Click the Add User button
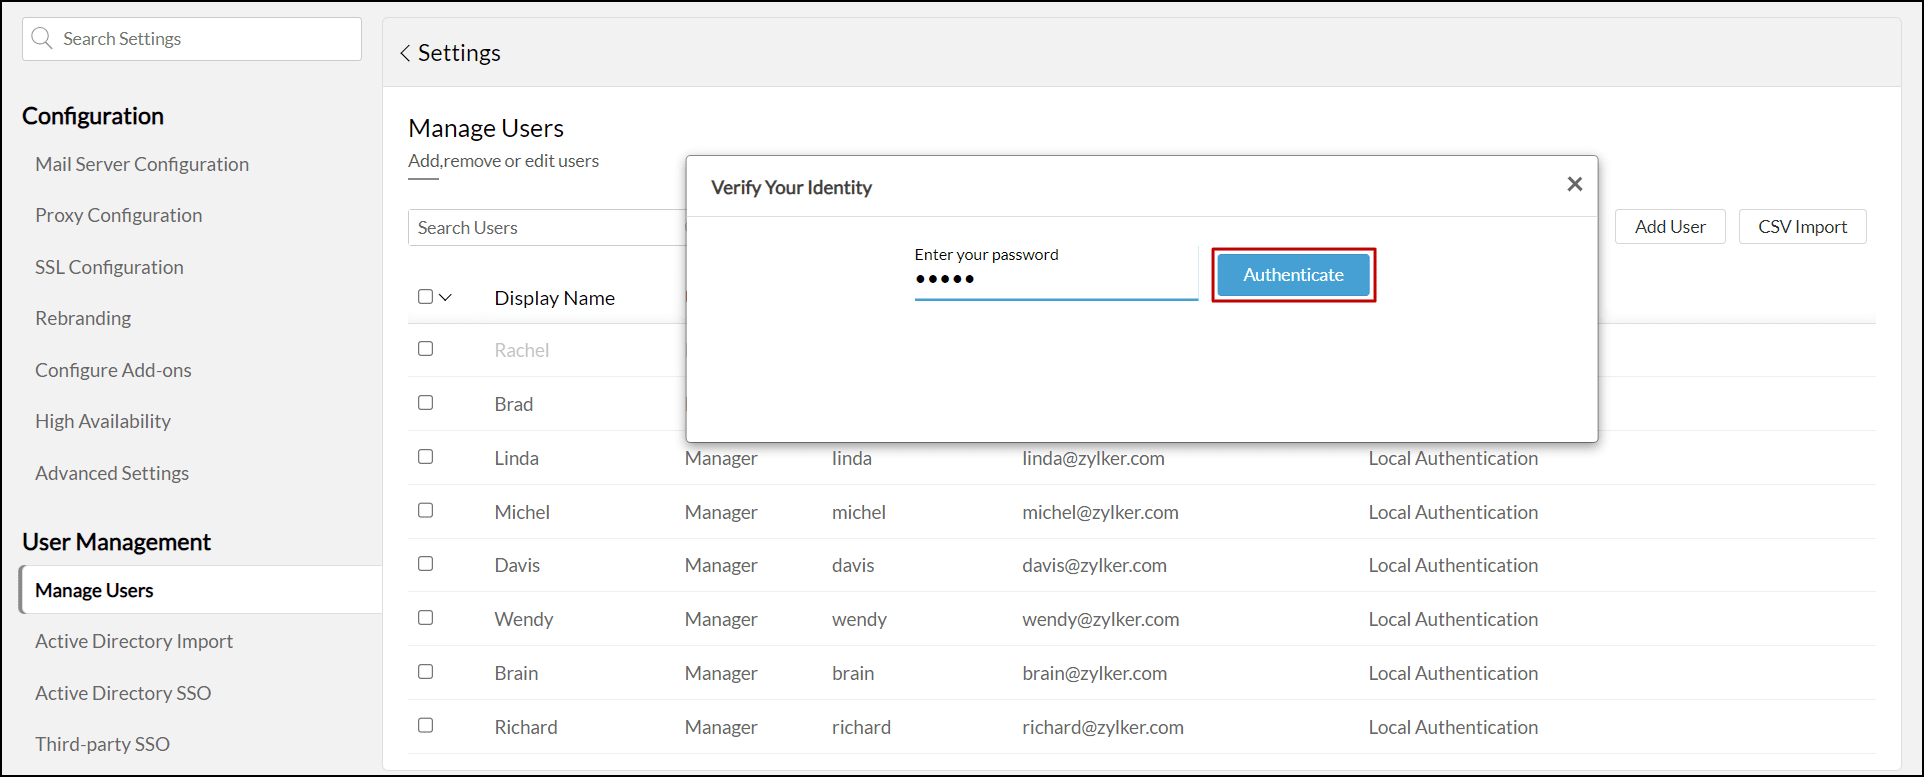 click(x=1670, y=227)
